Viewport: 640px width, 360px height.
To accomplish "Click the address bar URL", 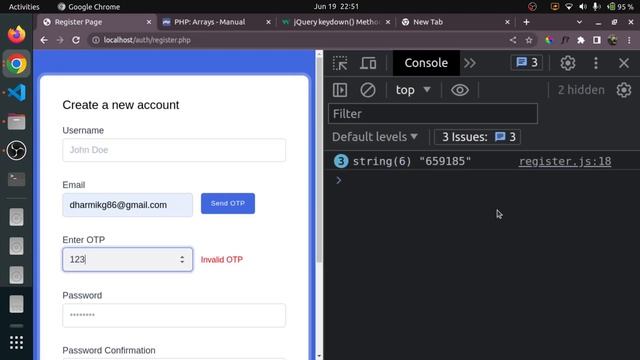I will click(147, 40).
